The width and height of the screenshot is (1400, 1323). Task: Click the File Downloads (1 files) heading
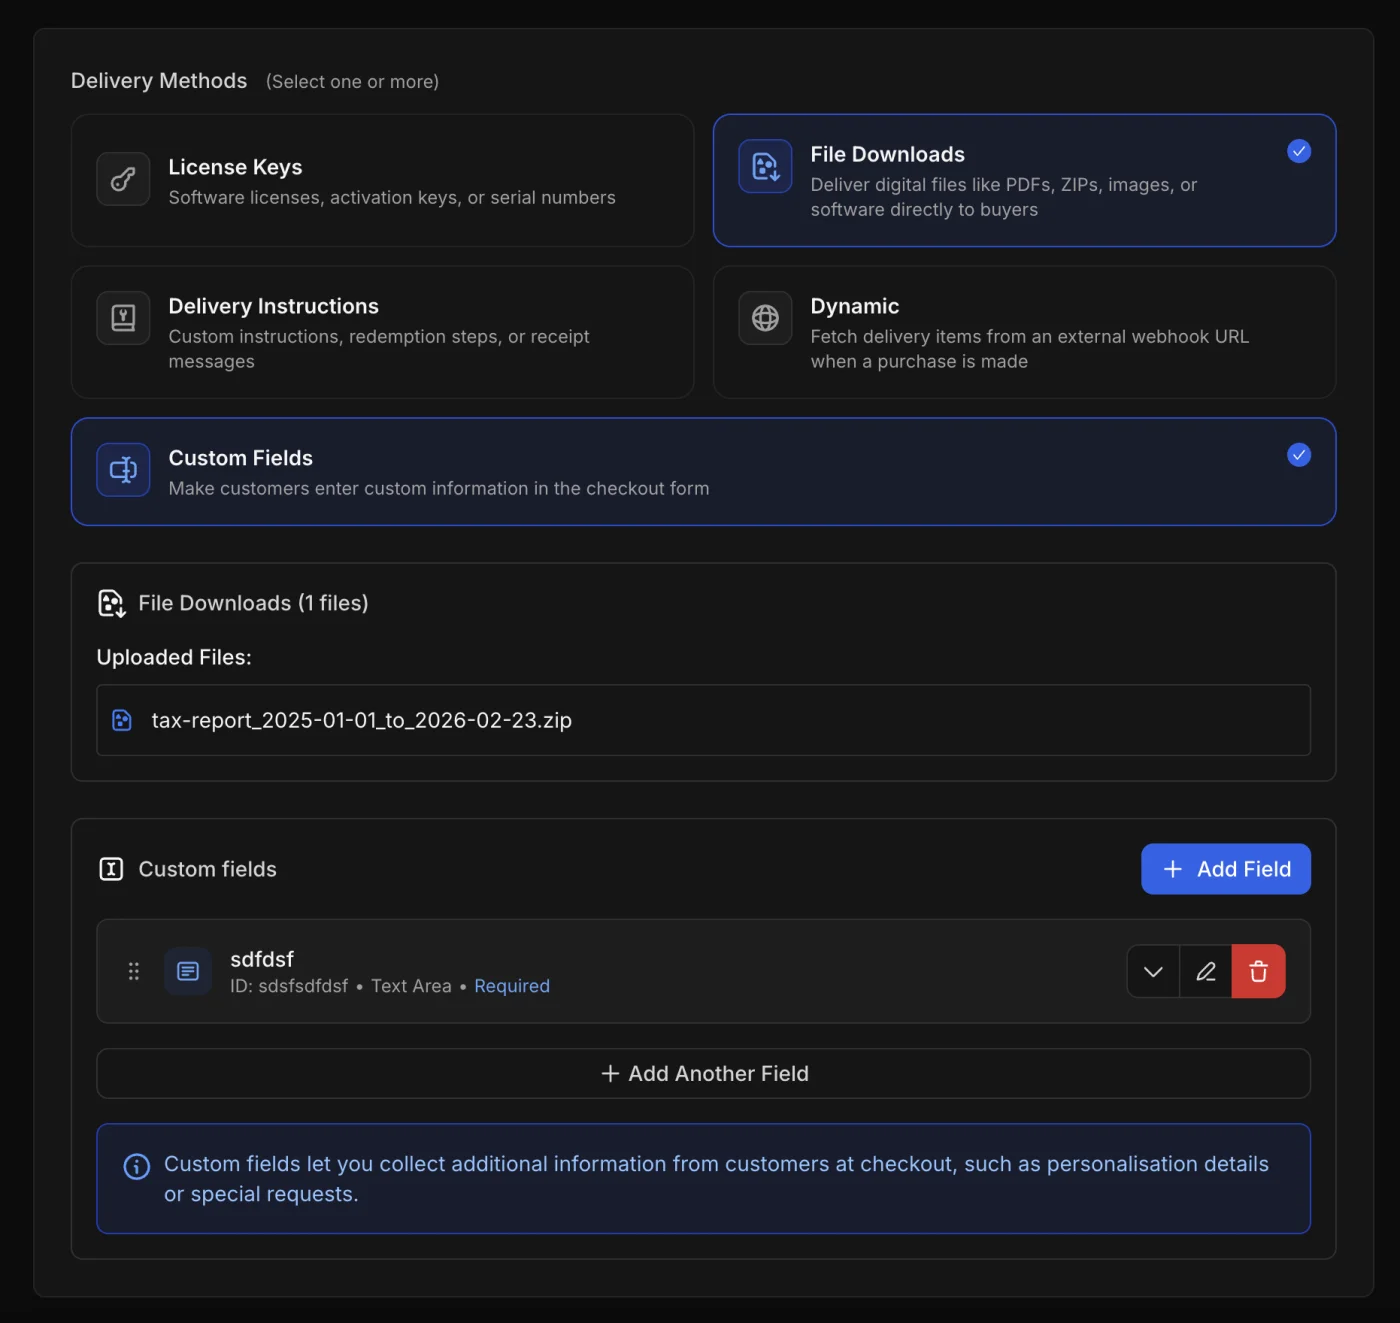(253, 603)
